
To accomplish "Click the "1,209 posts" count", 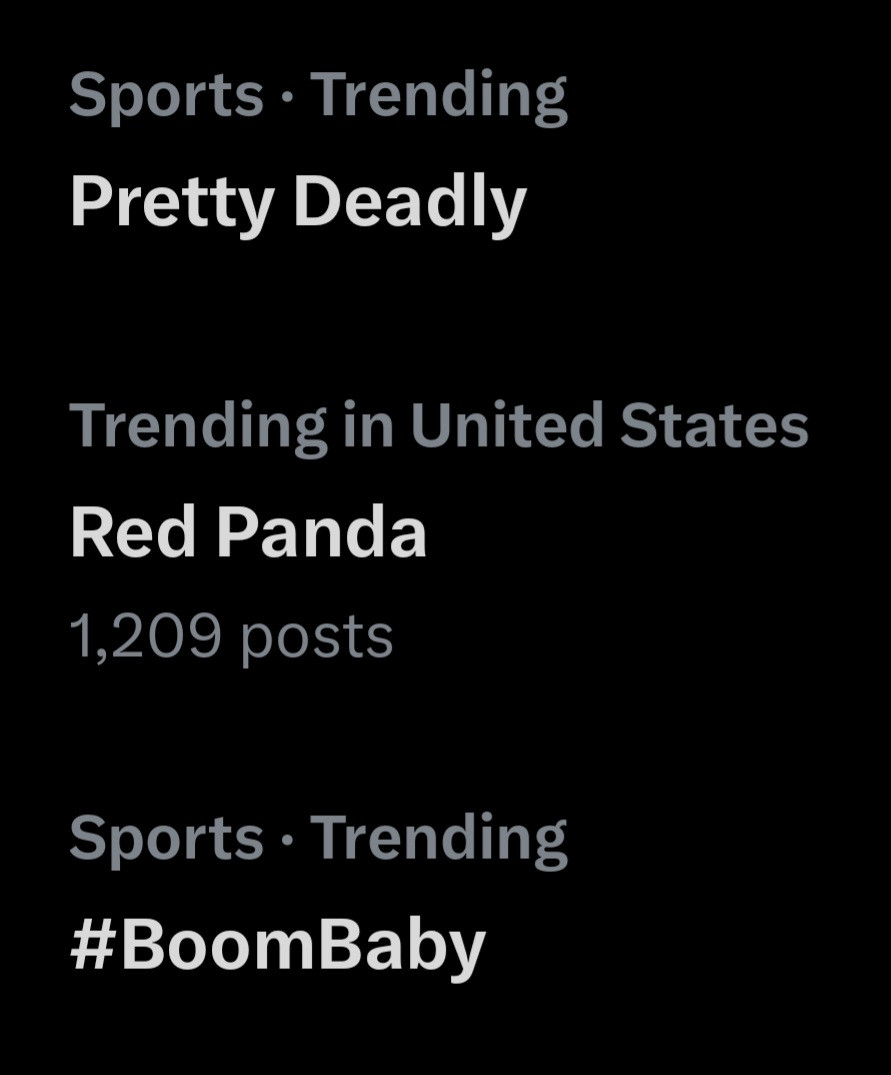I will coord(231,636).
